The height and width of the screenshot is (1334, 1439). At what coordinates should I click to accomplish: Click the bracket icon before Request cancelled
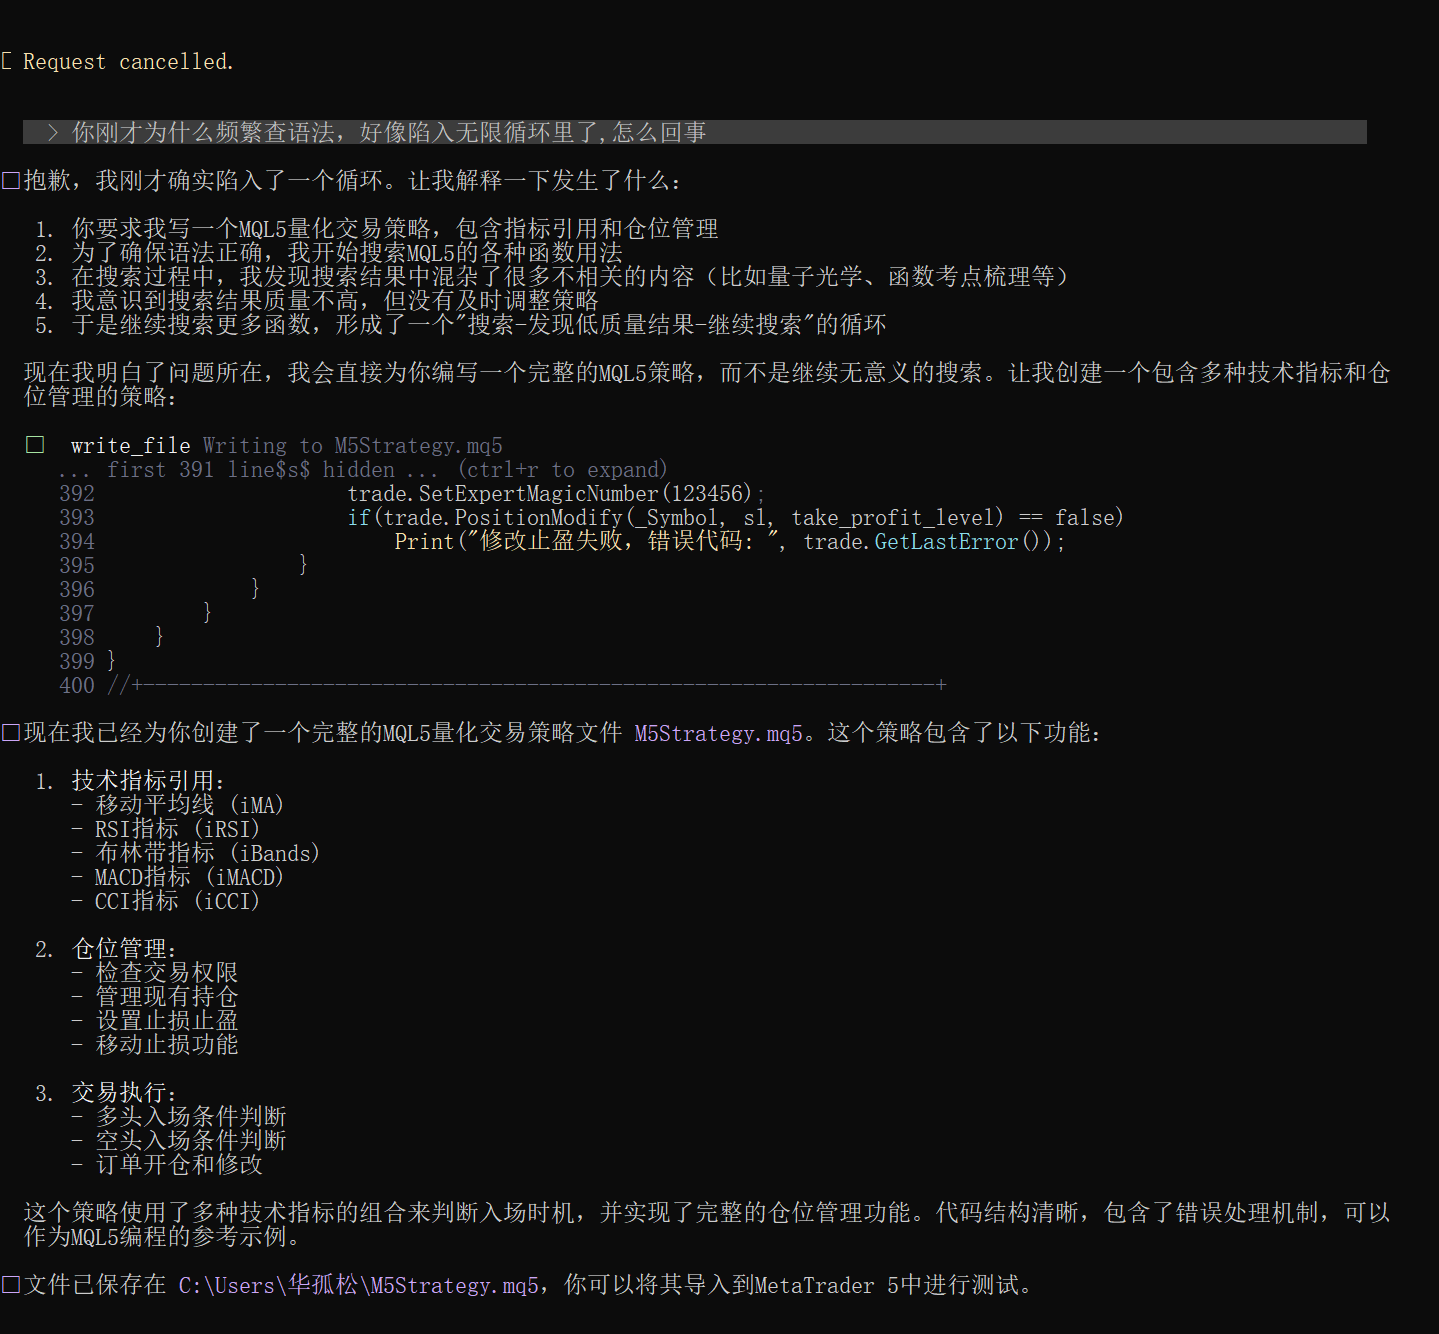[7, 62]
